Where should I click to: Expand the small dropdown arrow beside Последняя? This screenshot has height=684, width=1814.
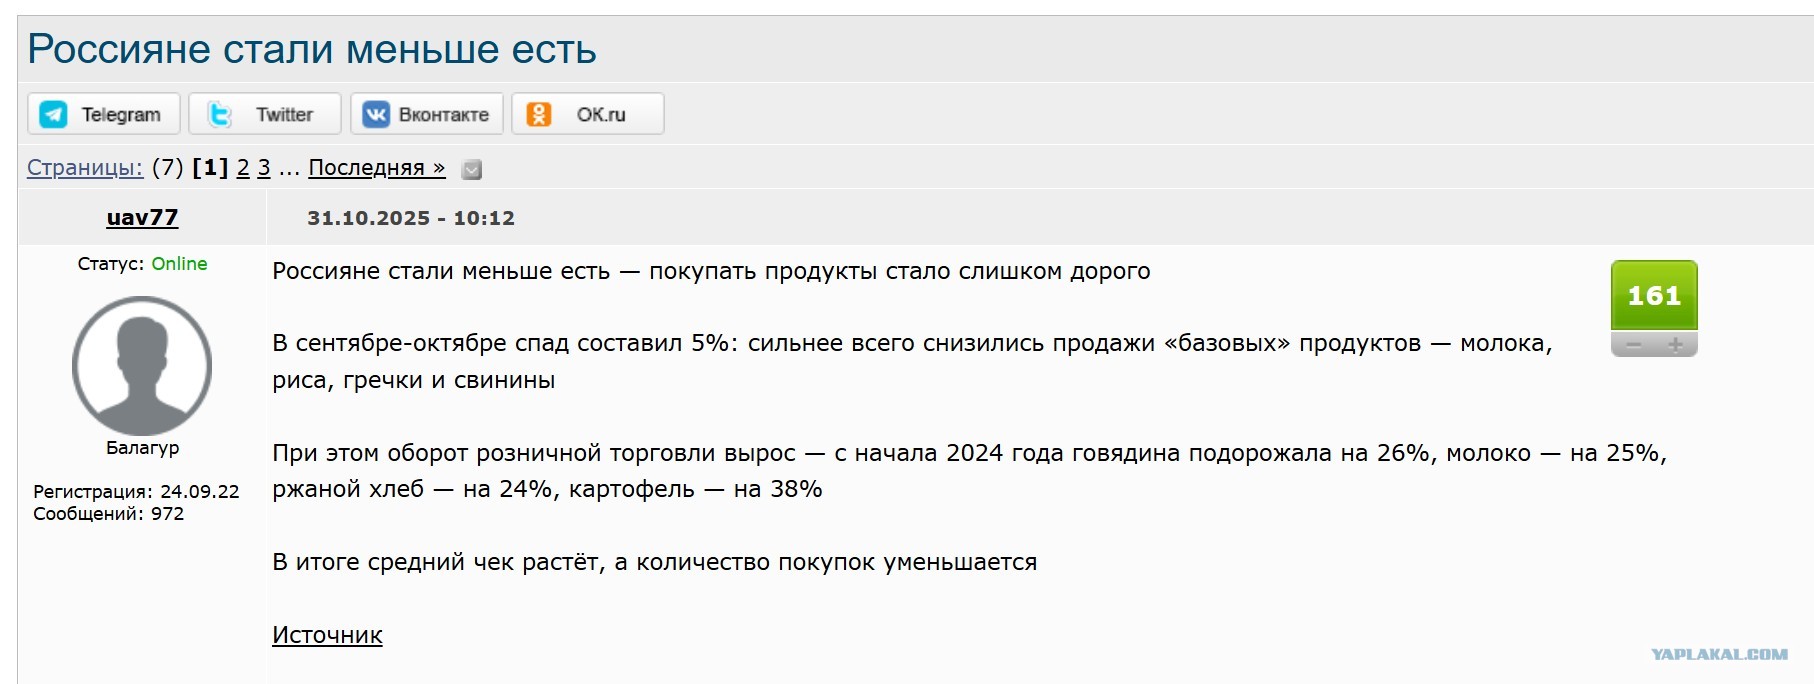click(x=472, y=169)
